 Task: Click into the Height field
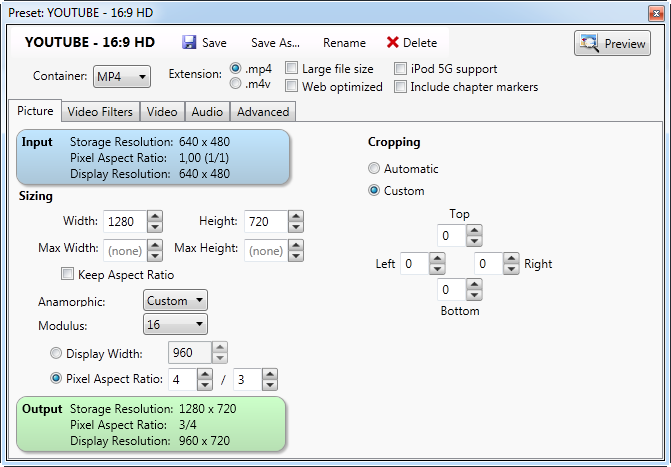coord(266,221)
